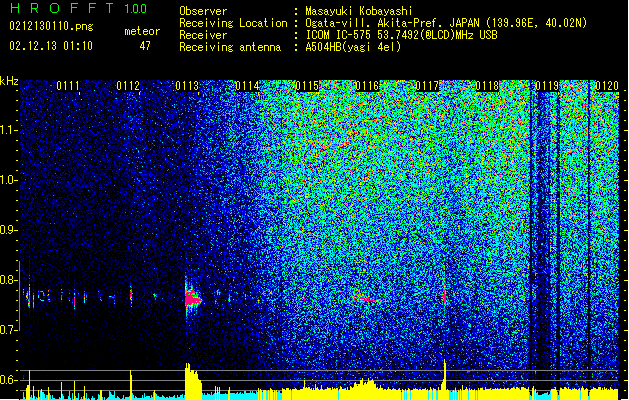Click the file name 0212130110.png
Image resolution: width=629 pixels, height=400 pixels.
[x=51, y=26]
